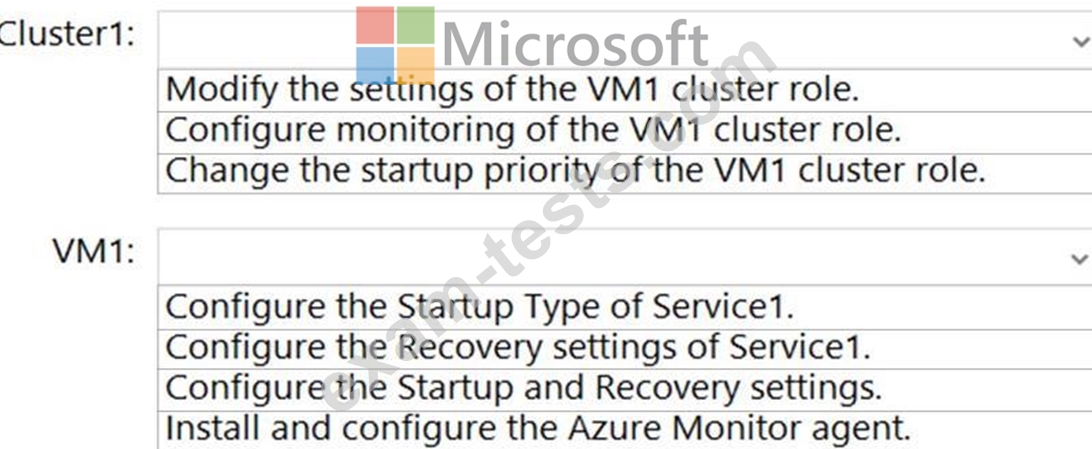Choose "Configure monitoring of the VM1 cluster role"
Screen dimensions: 1092x449
tap(533, 130)
